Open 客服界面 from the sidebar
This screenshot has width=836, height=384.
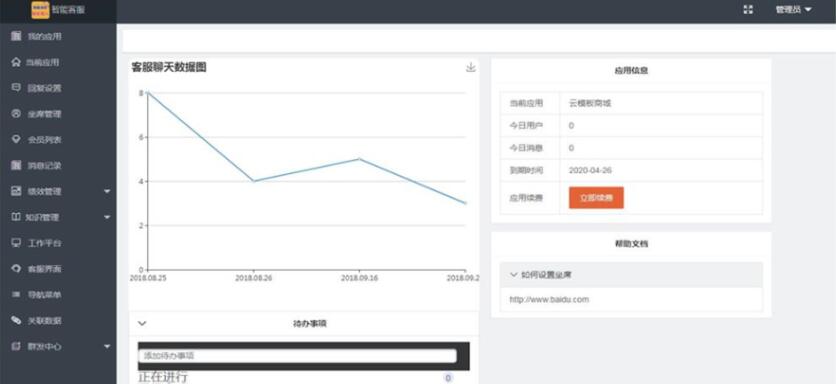coord(44,269)
